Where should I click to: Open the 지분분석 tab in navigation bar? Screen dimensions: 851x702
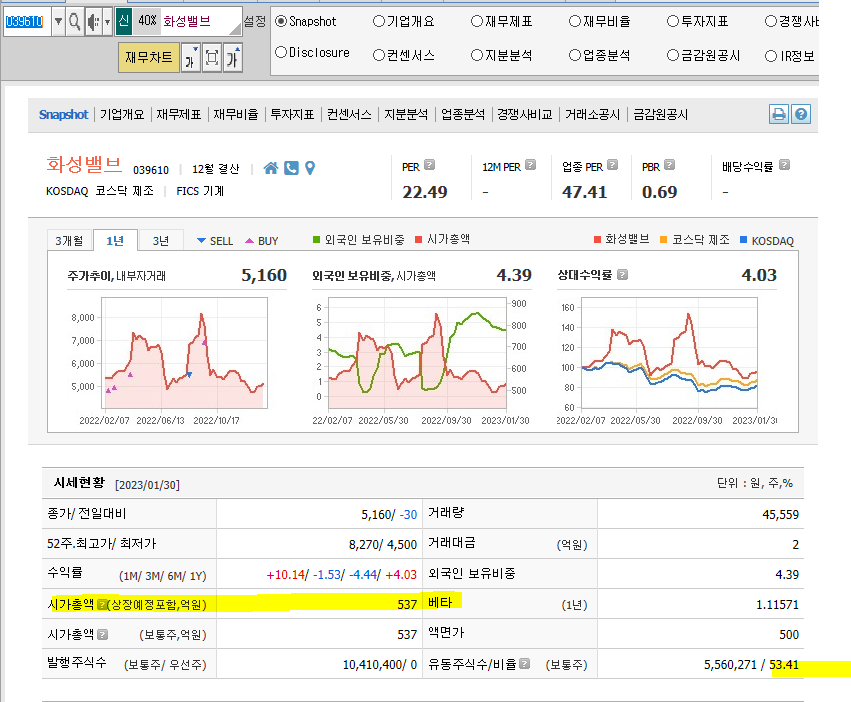tap(406, 115)
